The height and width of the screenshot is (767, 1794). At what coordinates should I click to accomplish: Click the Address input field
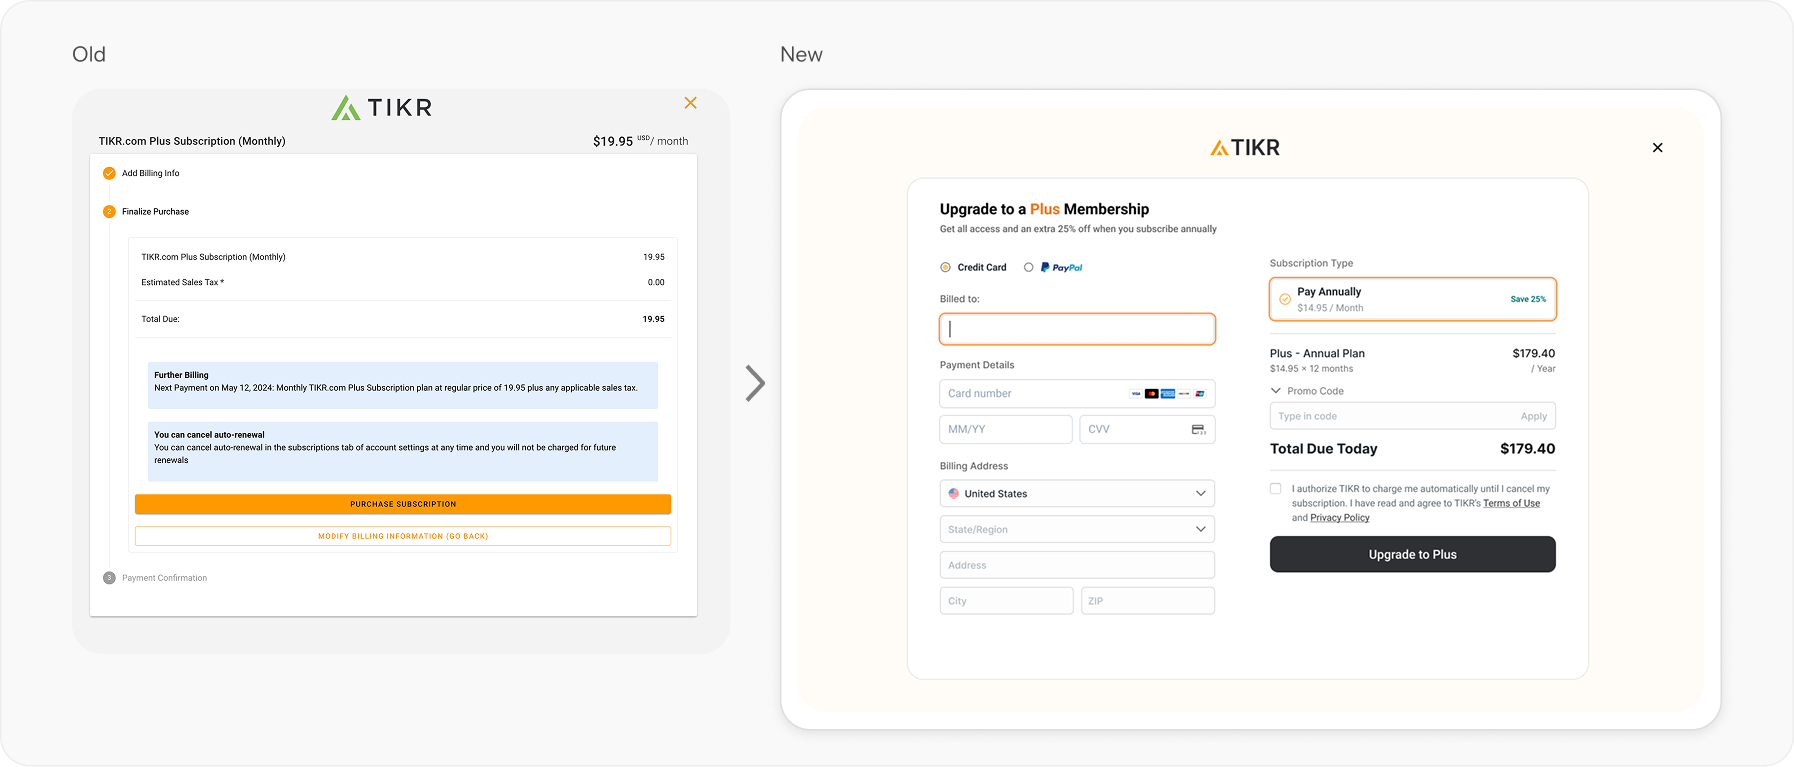tap(1077, 566)
